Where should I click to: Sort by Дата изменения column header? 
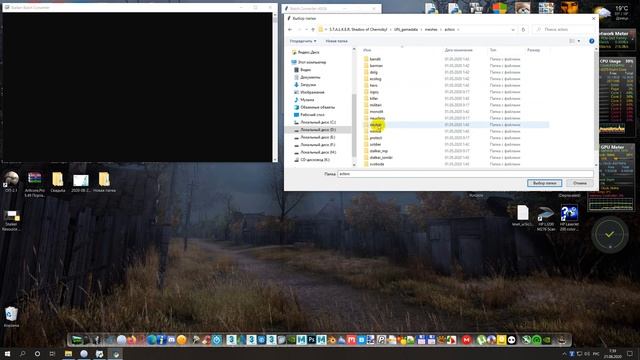tap(458, 50)
